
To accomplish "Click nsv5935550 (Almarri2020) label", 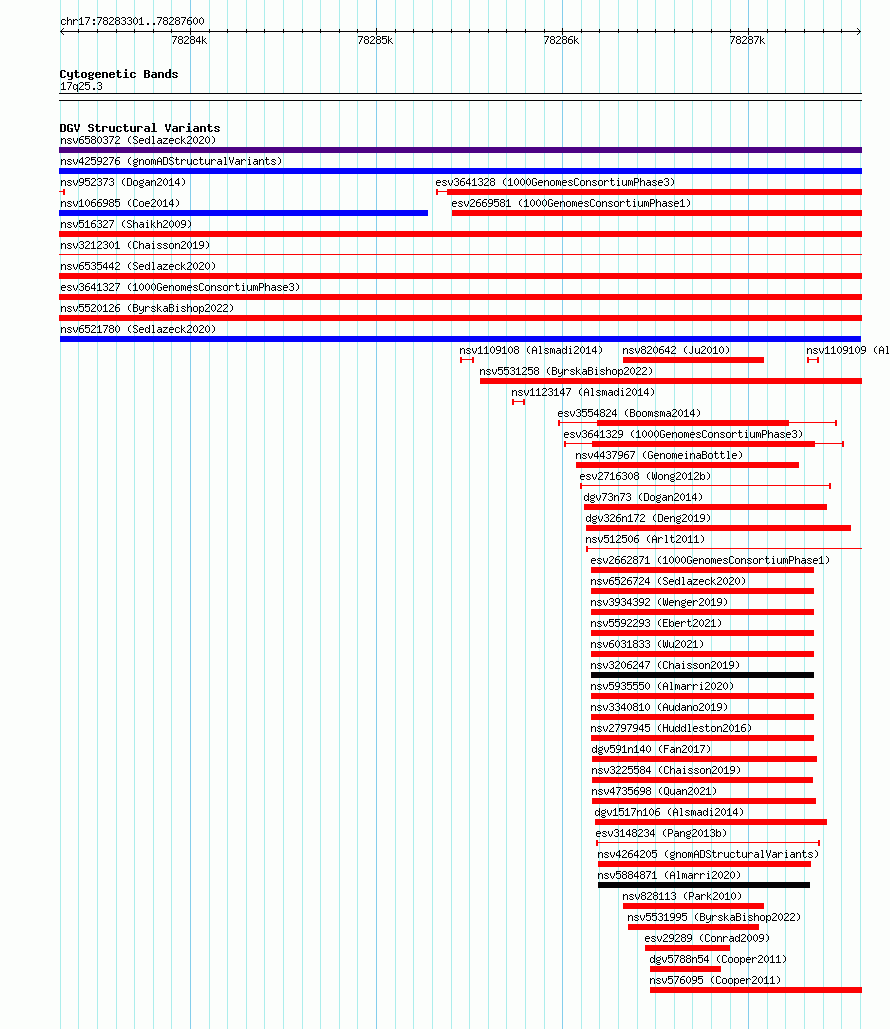I will click(662, 686).
